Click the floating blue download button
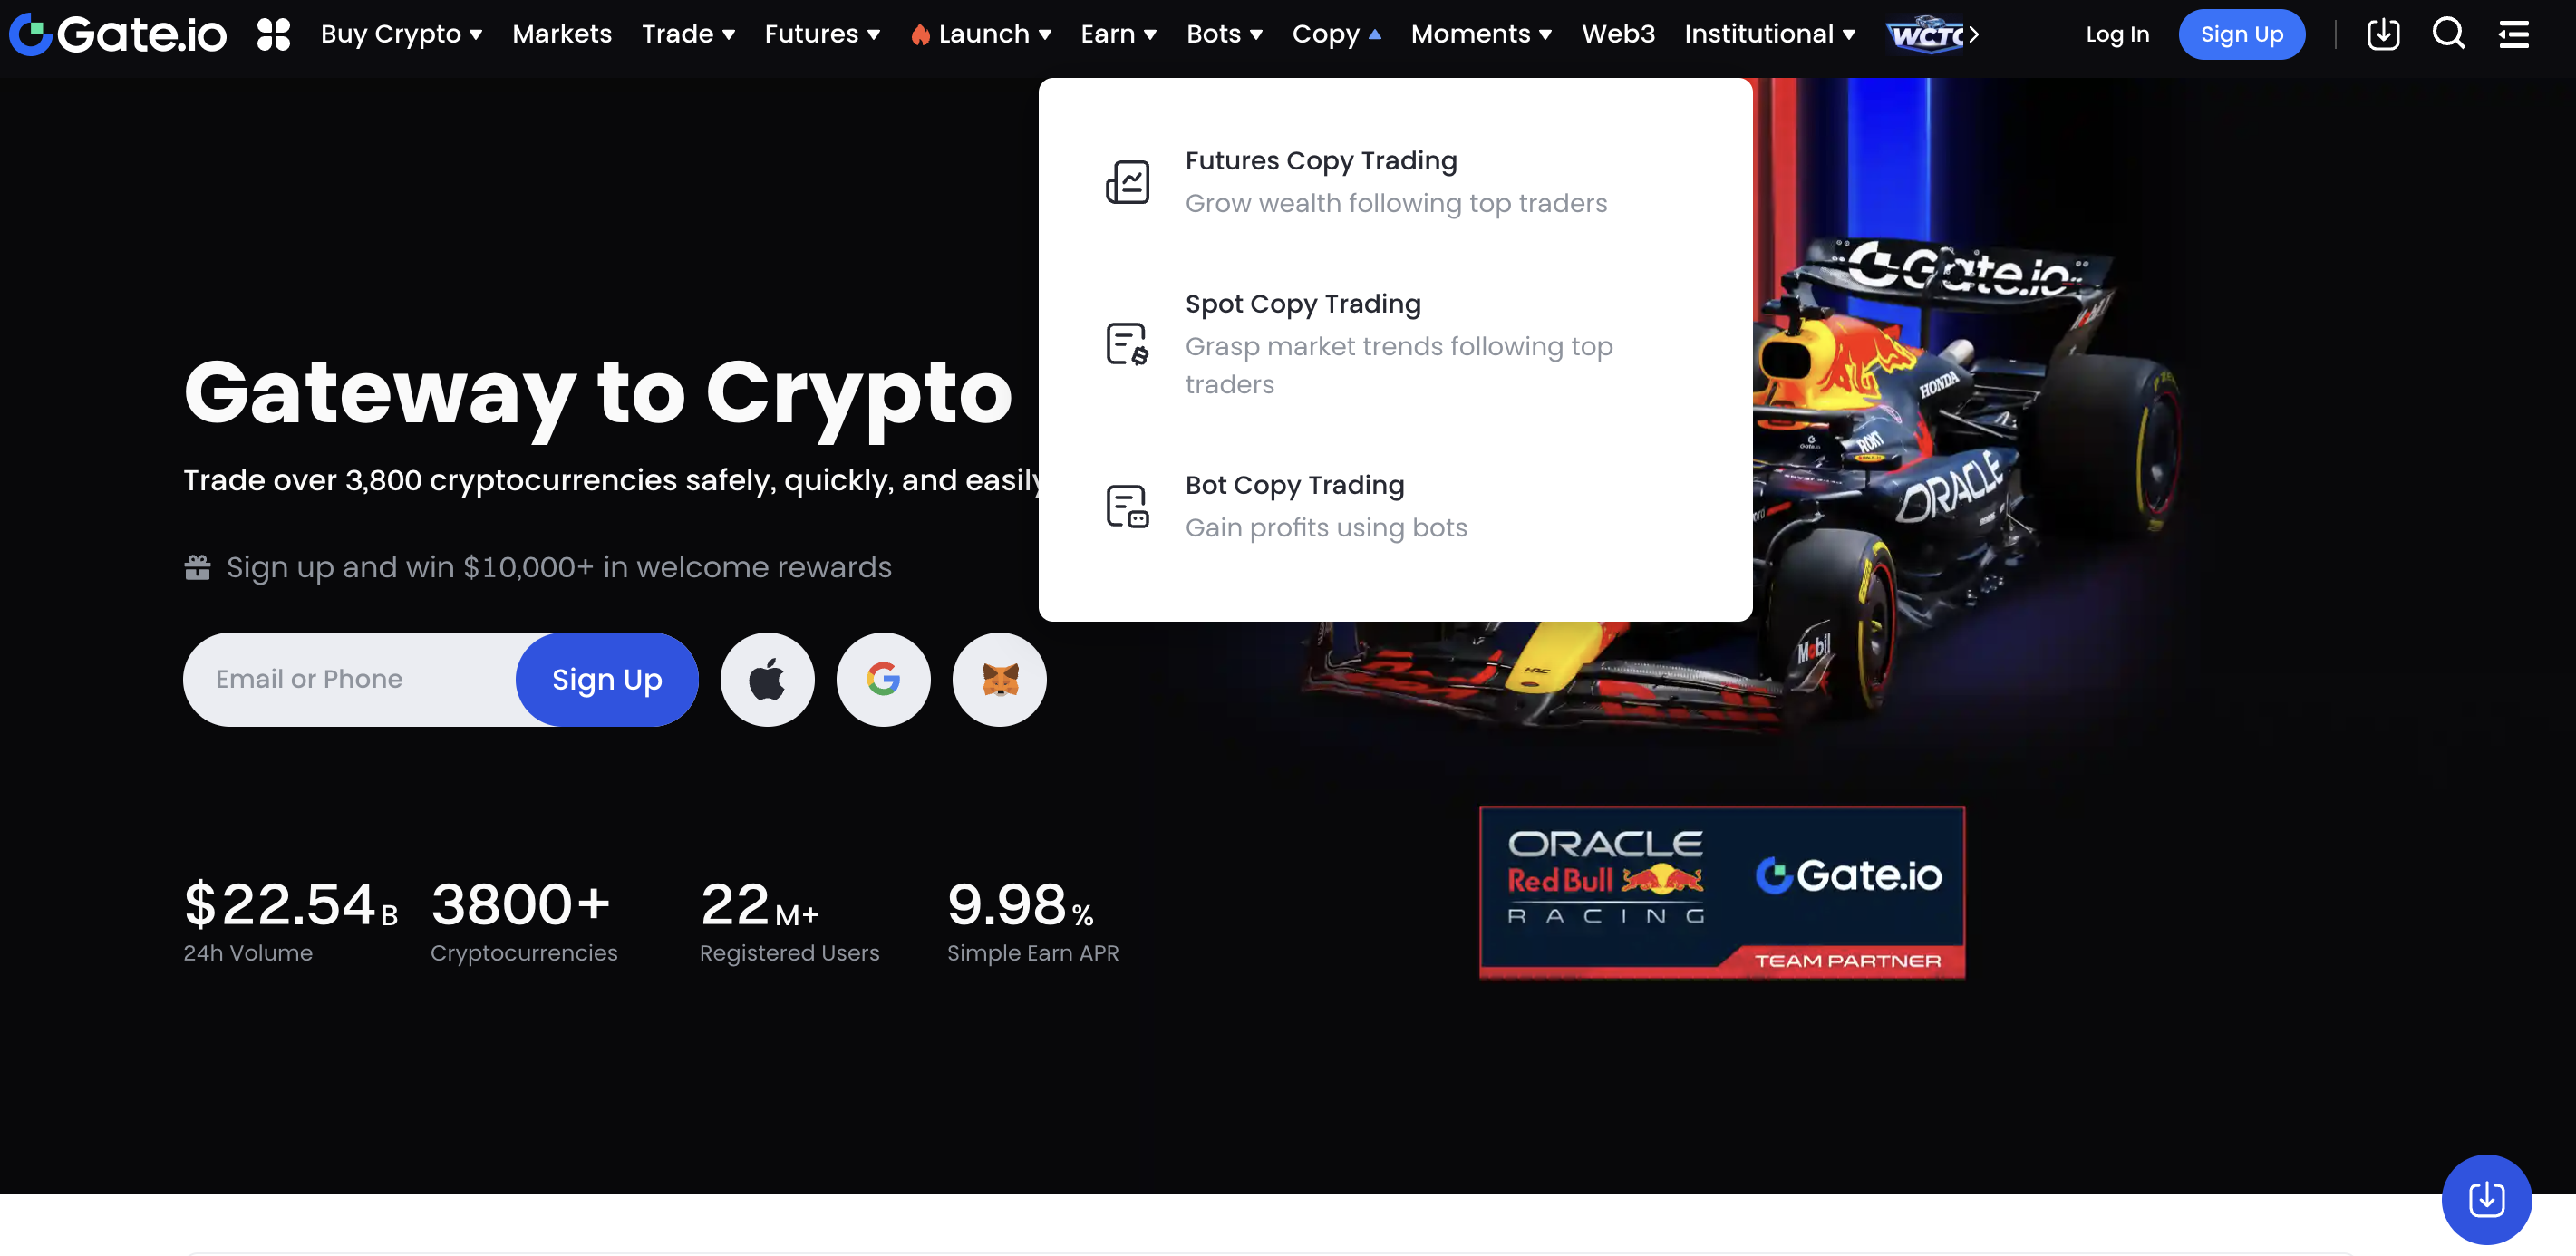The width and height of the screenshot is (2576, 1256). [x=2486, y=1198]
